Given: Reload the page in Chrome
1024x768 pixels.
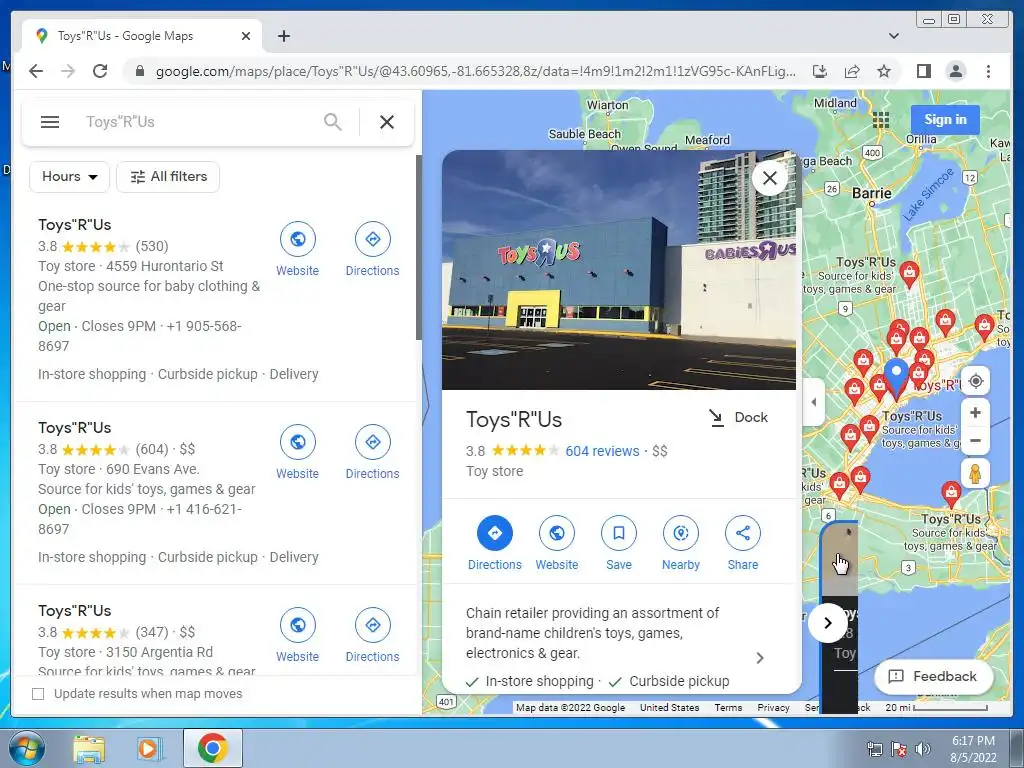Looking at the screenshot, I should click(100, 71).
